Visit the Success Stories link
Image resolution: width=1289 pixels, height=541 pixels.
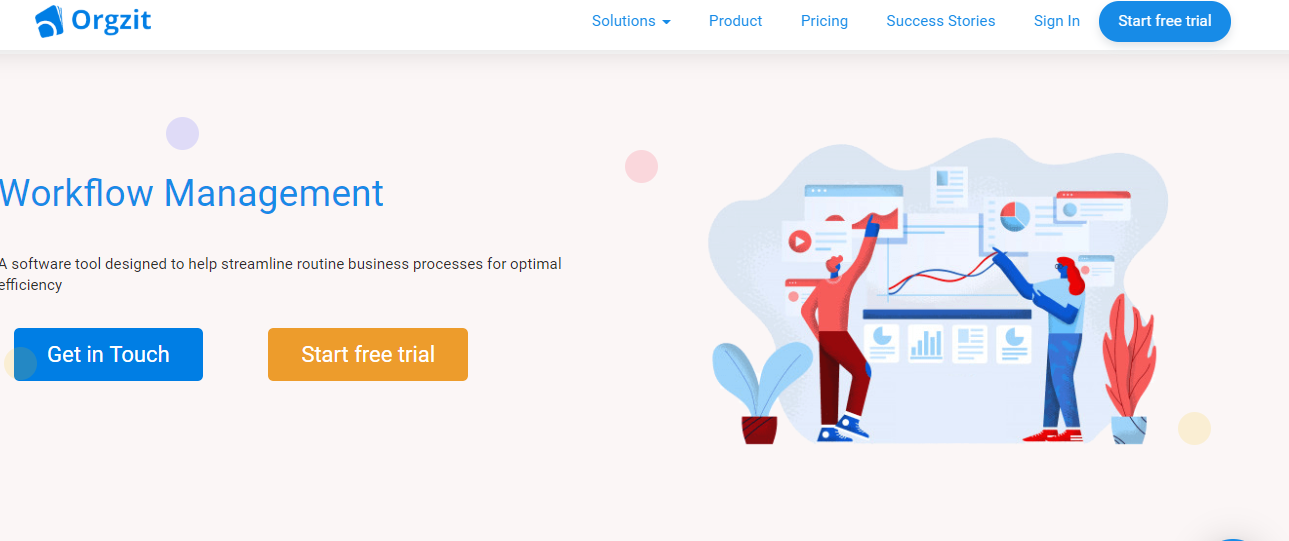coord(941,21)
